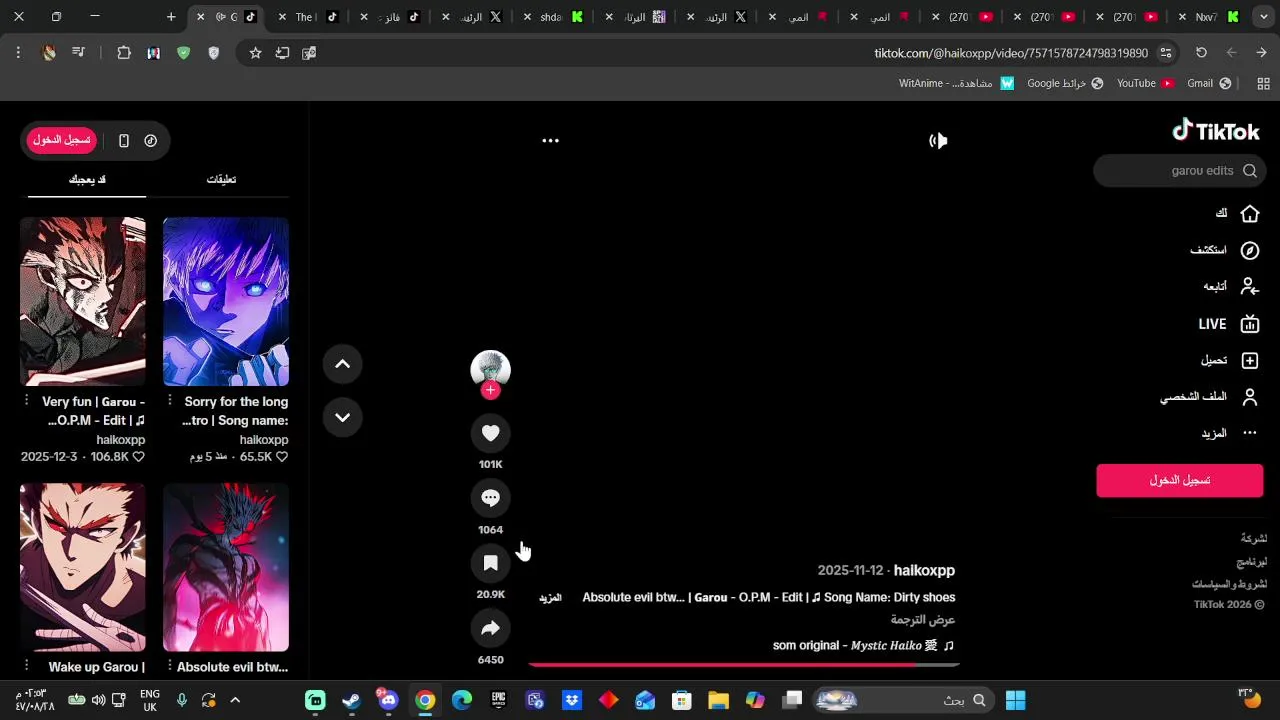Open 'Wake up Garou' video thumbnail

(x=83, y=567)
